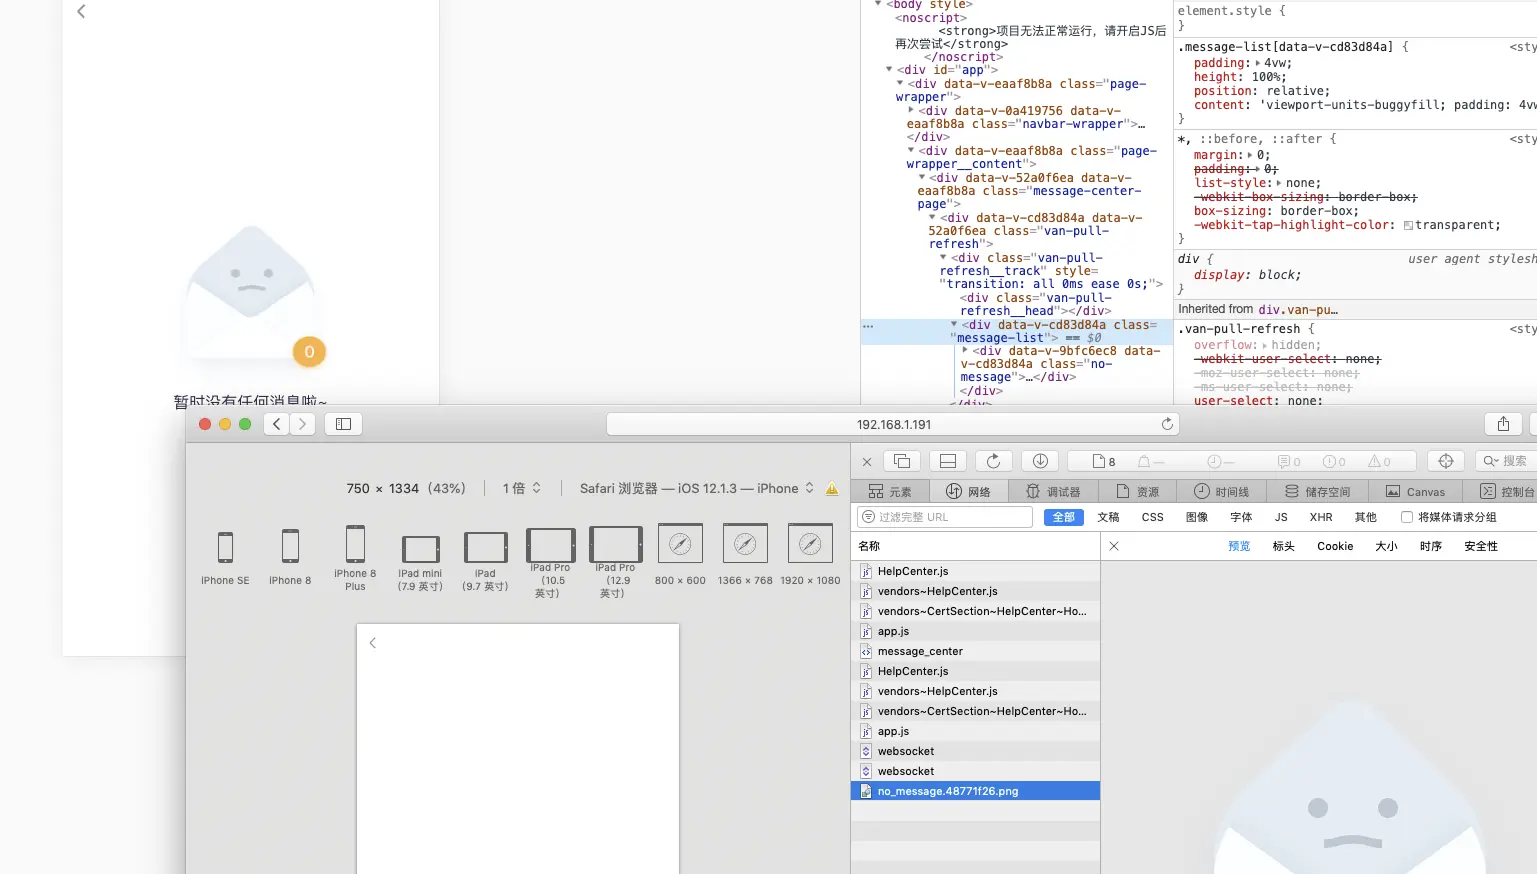This screenshot has width=1537, height=874.
Task: Open the 时间线 inspector tab
Action: coord(1222,491)
